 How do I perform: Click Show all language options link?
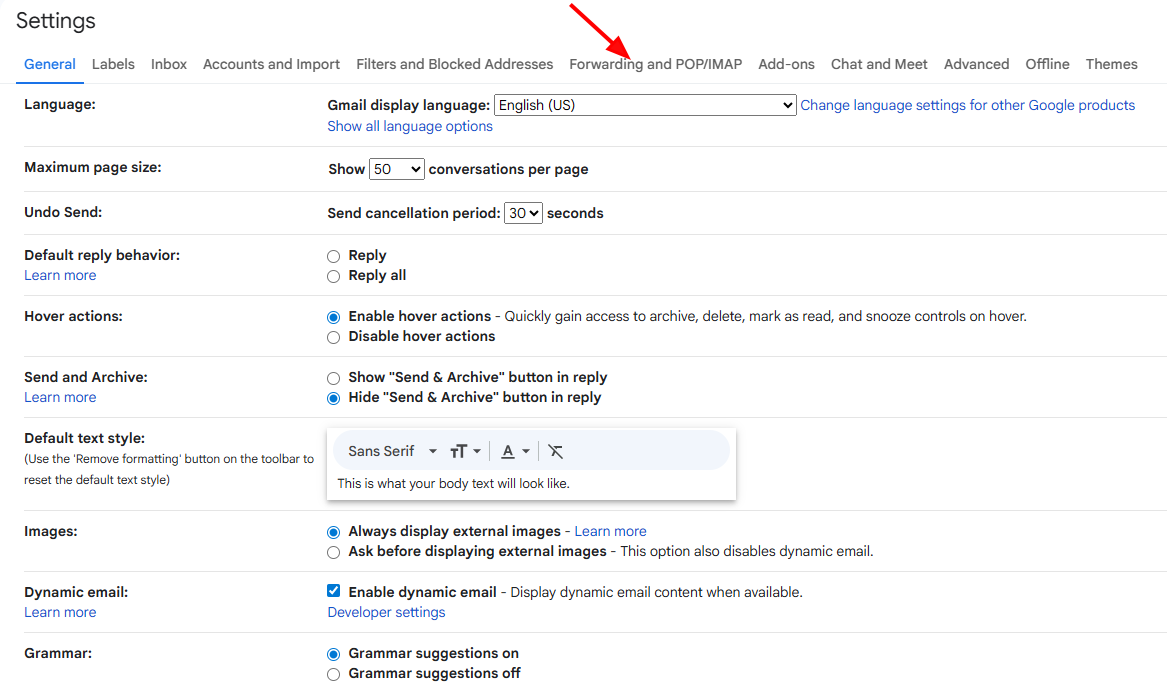(410, 126)
